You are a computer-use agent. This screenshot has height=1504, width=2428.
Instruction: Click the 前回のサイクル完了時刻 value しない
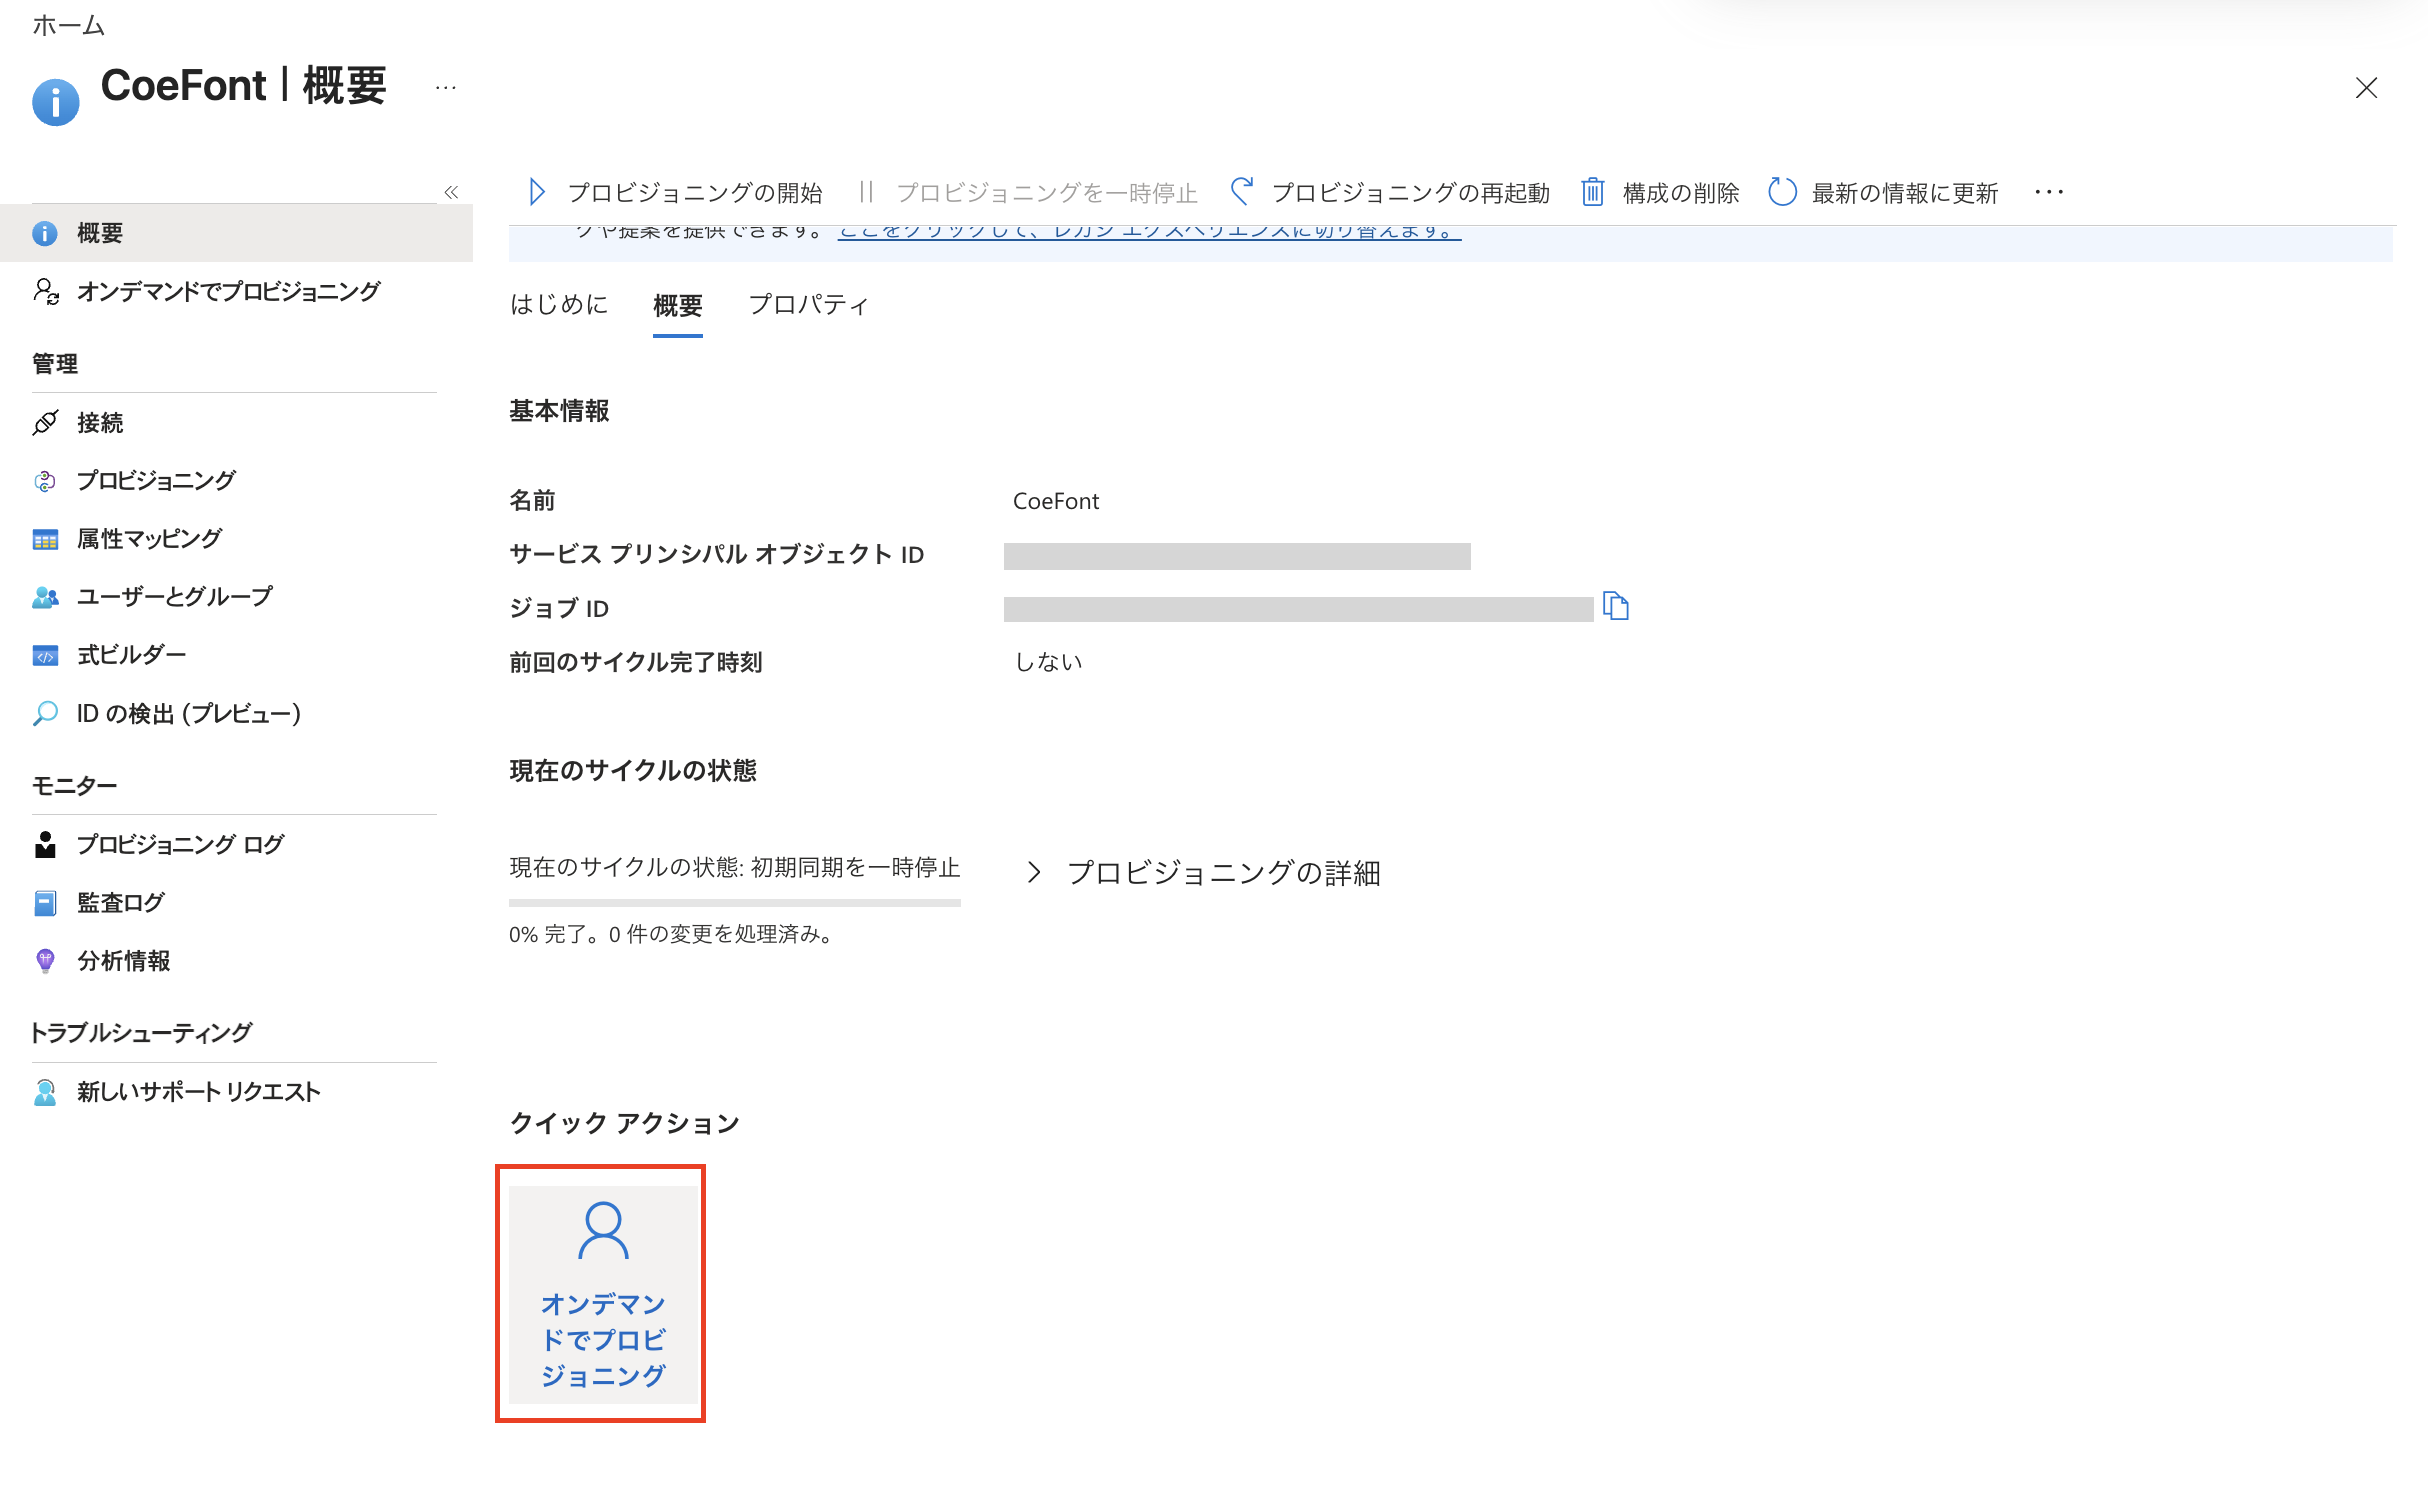(x=1048, y=662)
